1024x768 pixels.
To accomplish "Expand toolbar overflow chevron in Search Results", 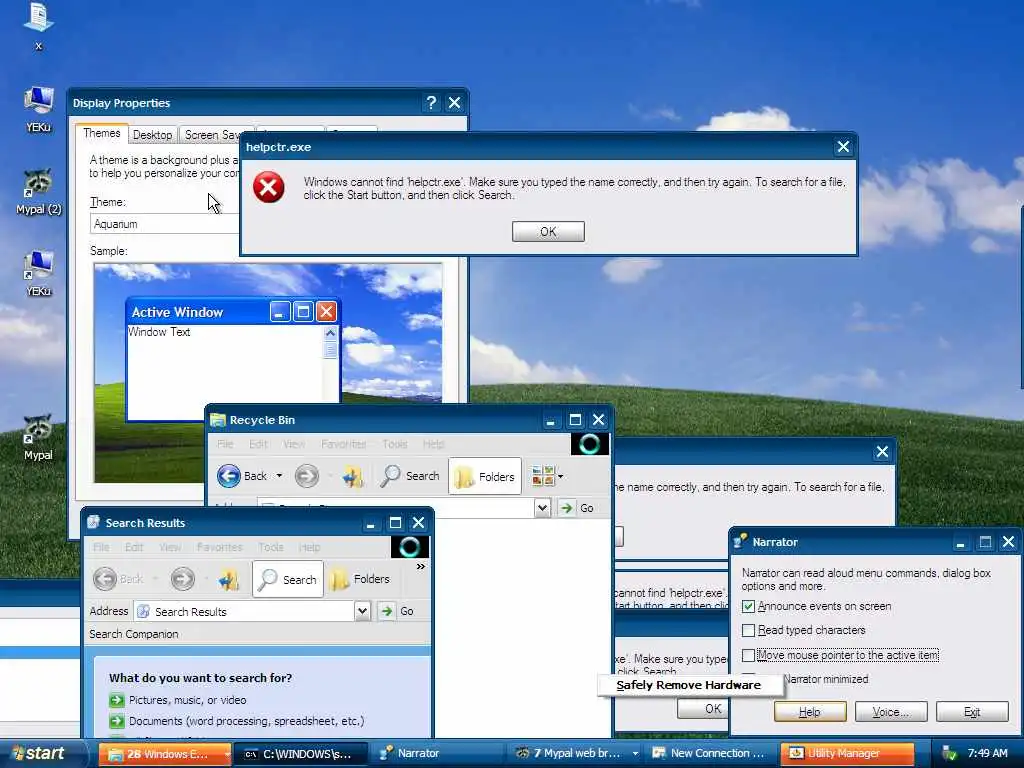I will (421, 566).
